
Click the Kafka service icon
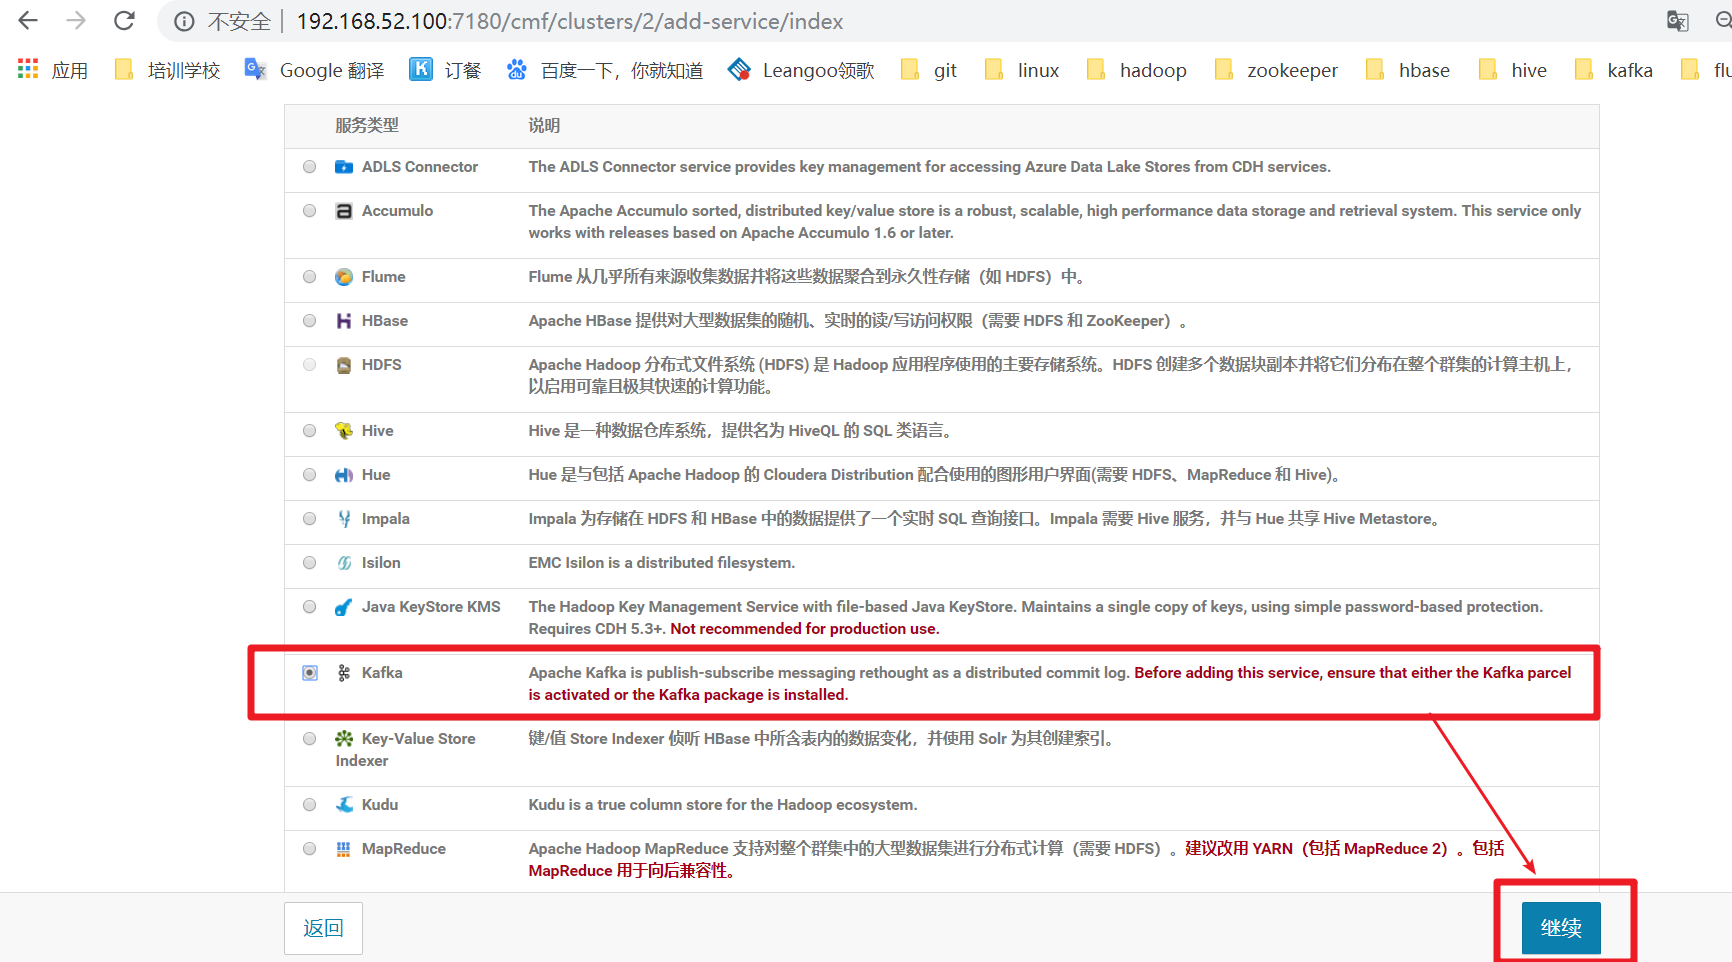pyautogui.click(x=344, y=673)
